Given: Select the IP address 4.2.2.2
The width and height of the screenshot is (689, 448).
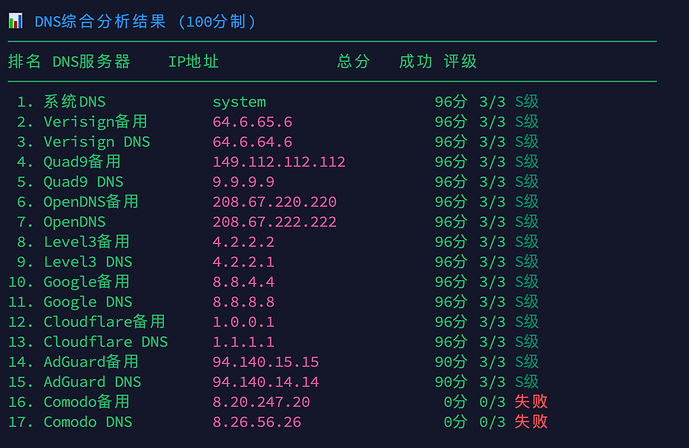Looking at the screenshot, I should point(244,242).
